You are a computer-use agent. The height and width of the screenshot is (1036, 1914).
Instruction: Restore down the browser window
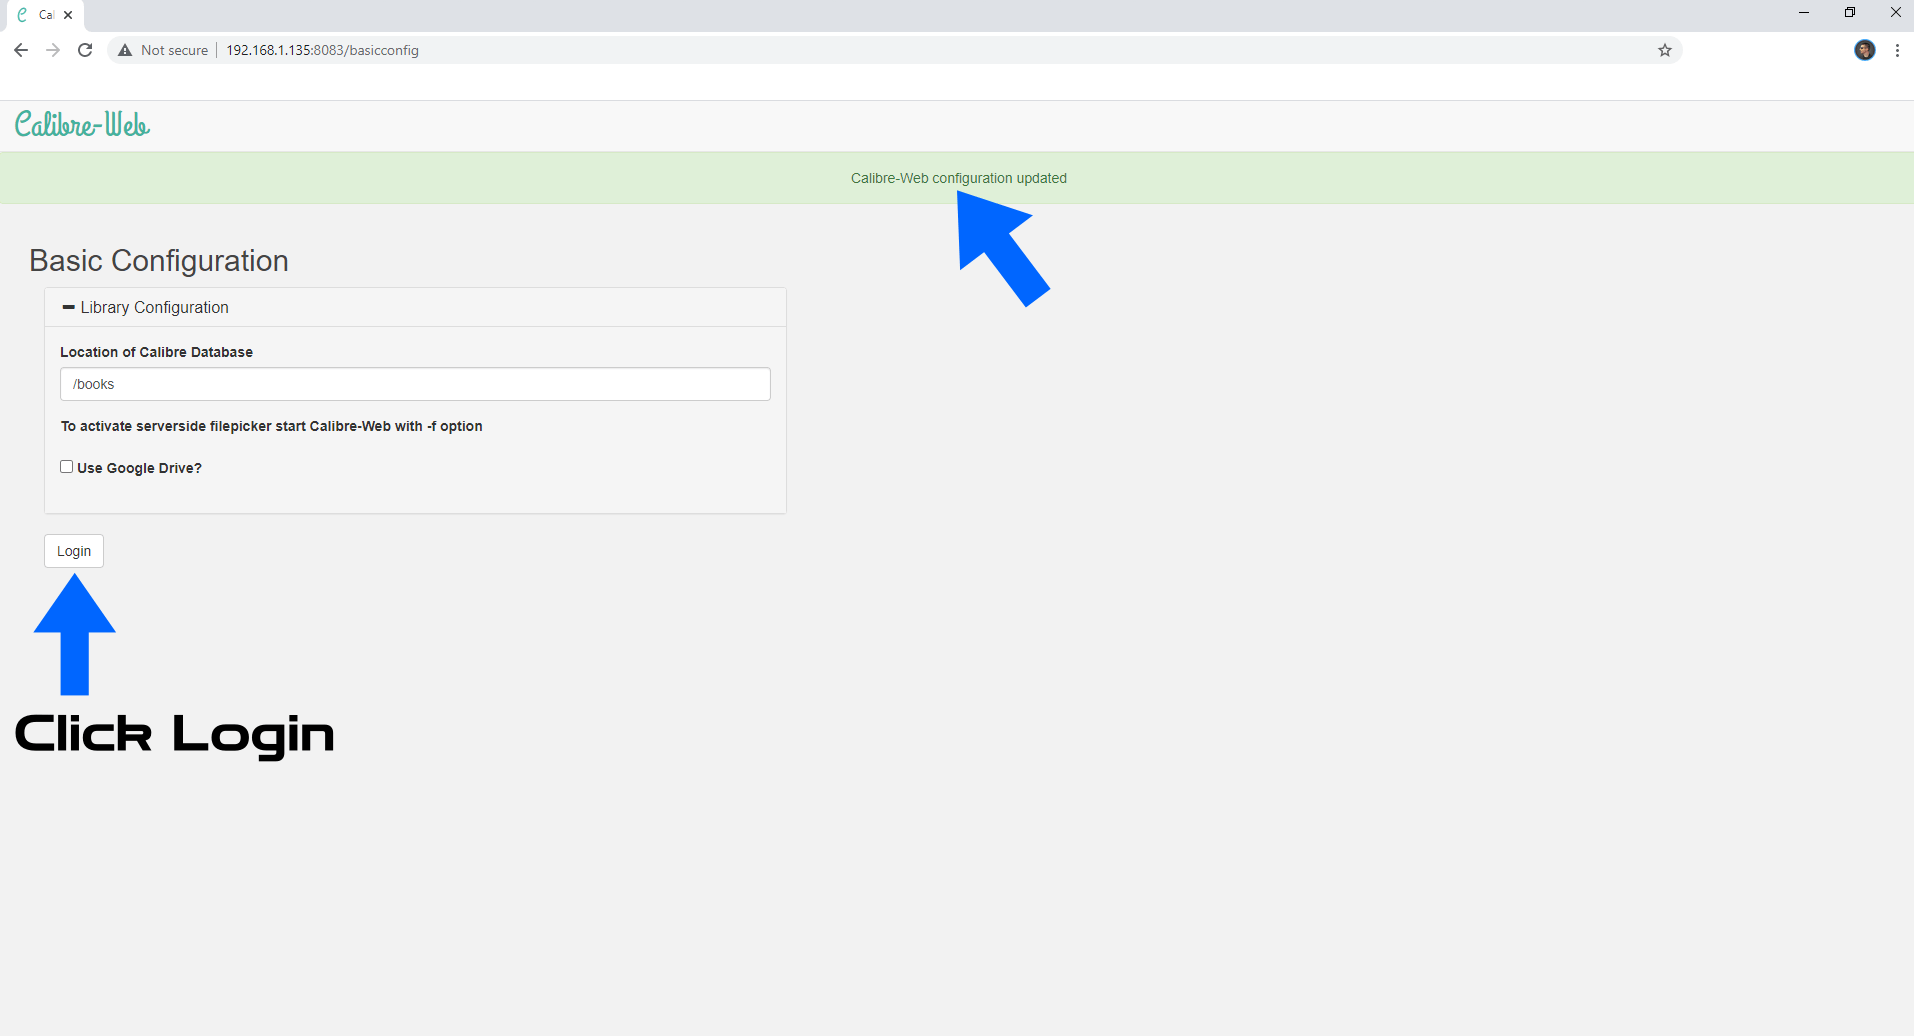pyautogui.click(x=1850, y=13)
